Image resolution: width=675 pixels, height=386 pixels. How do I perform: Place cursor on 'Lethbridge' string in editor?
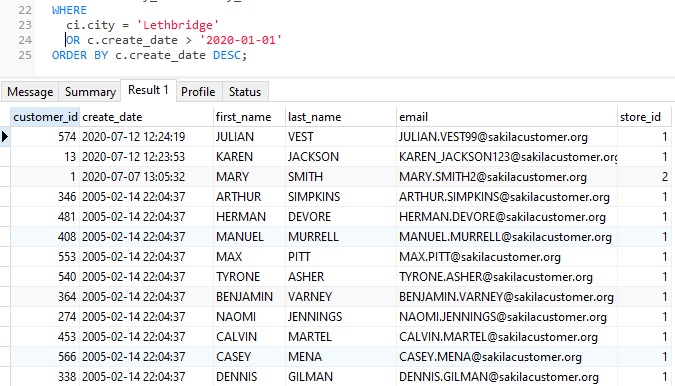pos(177,25)
